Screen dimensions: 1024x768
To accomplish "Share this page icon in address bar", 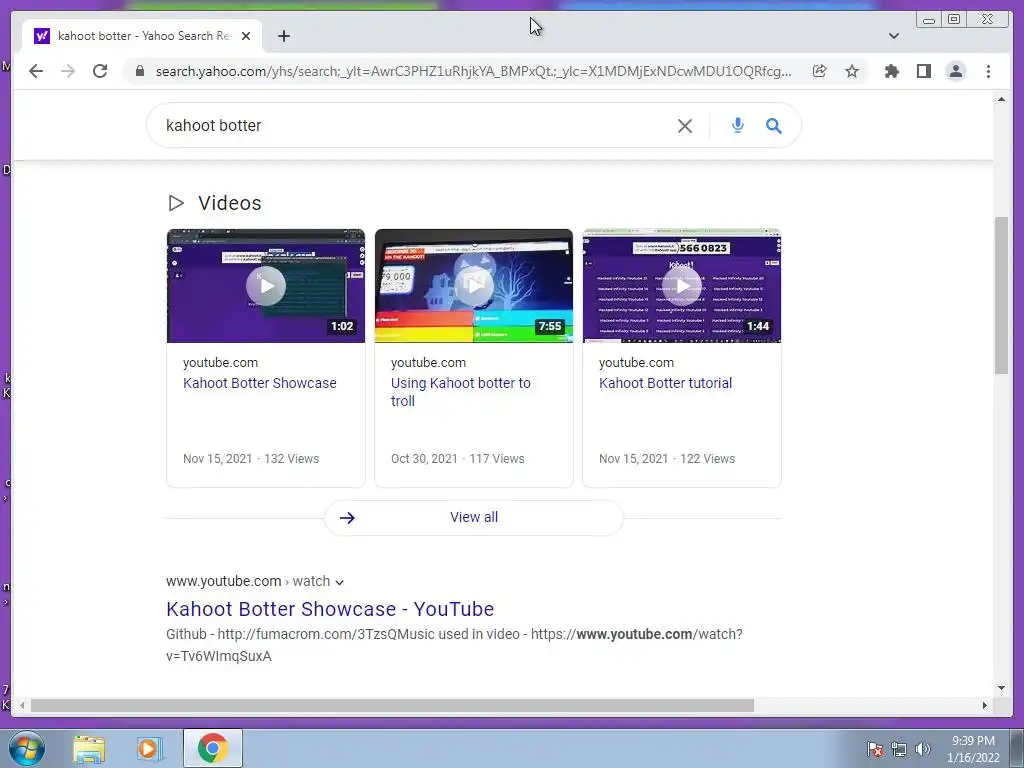I will (x=820, y=71).
